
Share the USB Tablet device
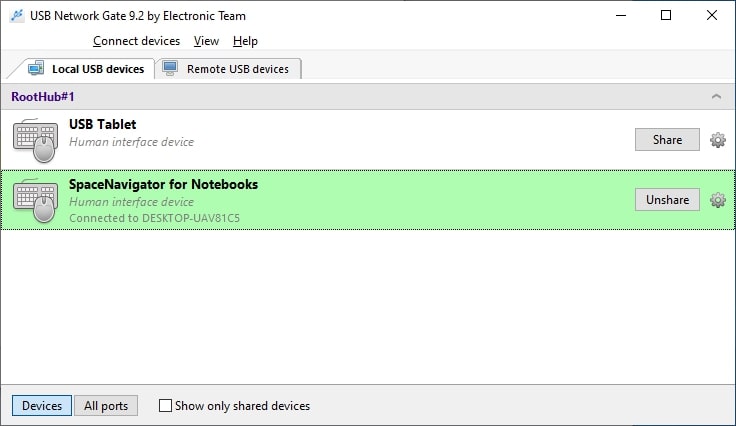pos(667,140)
